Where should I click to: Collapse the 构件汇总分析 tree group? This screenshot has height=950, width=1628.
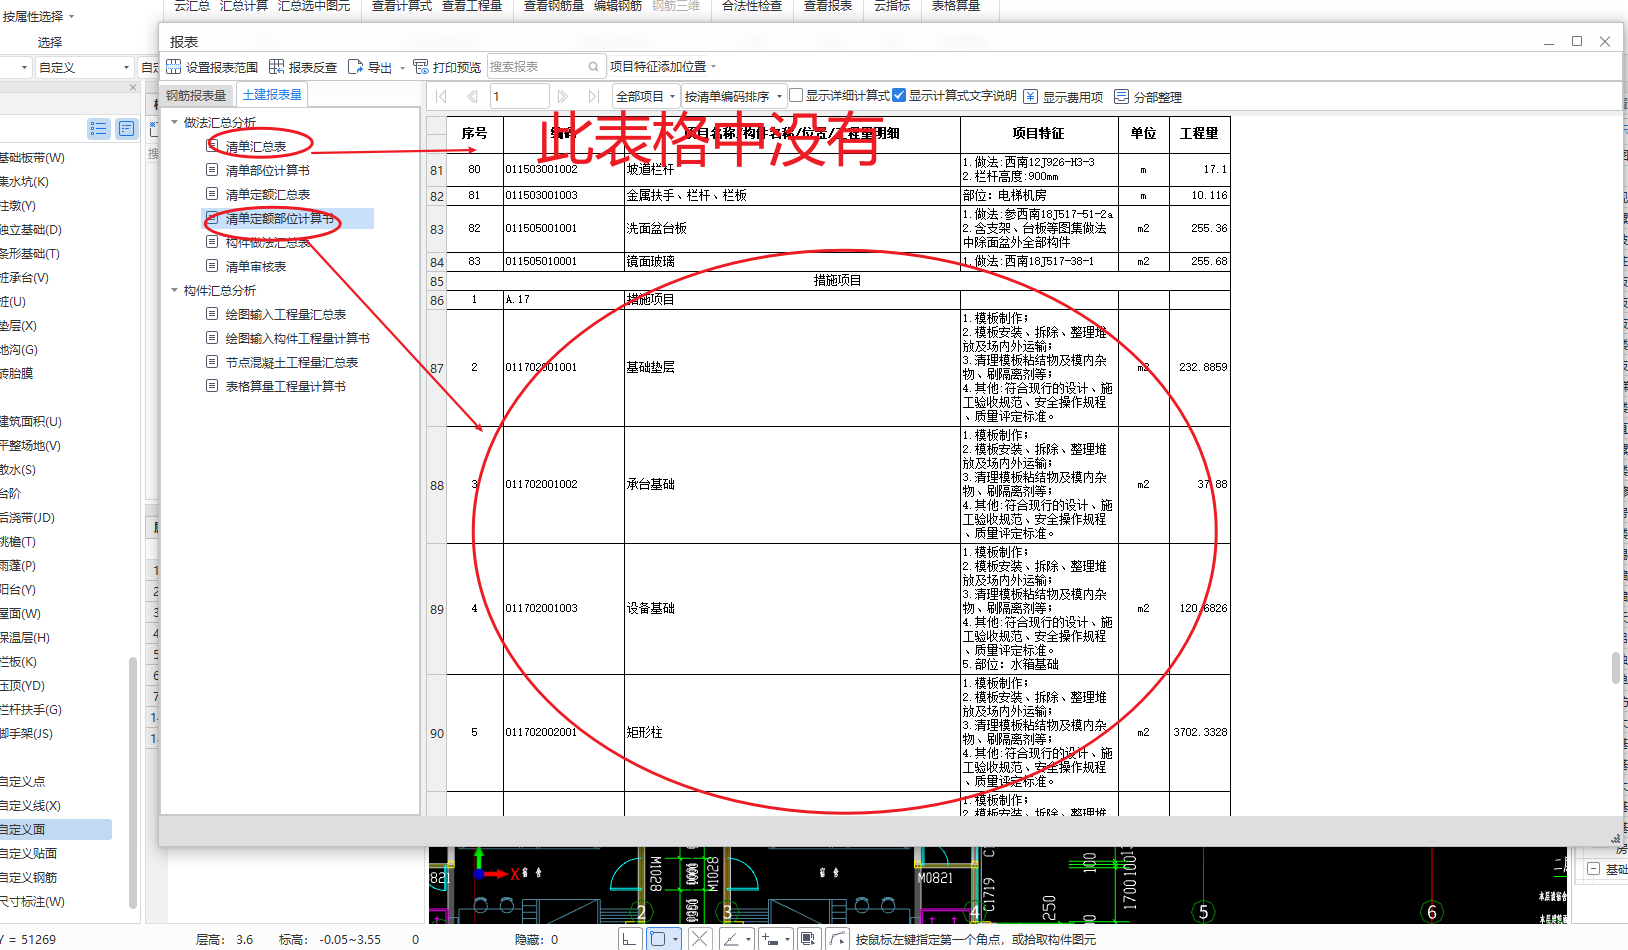coord(174,290)
